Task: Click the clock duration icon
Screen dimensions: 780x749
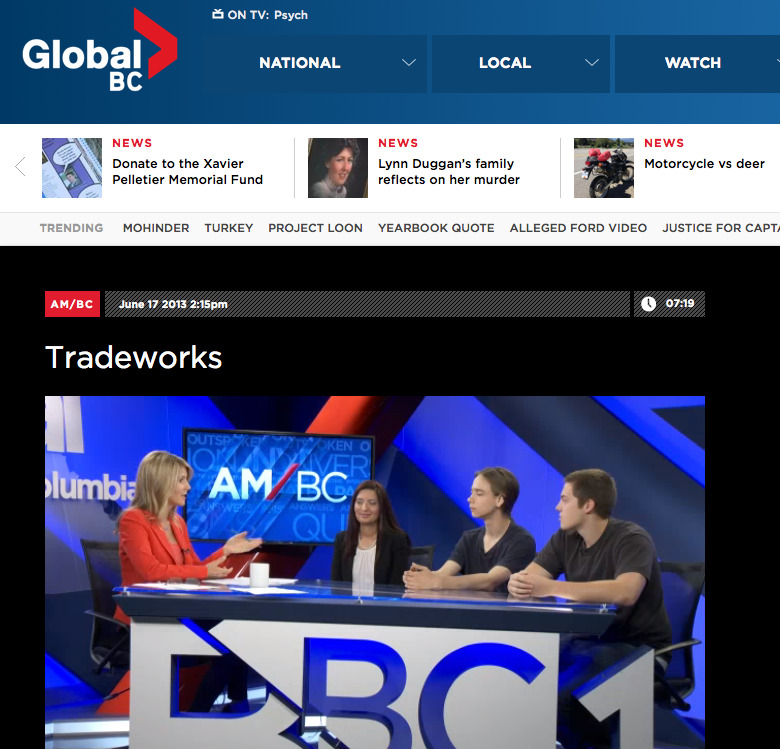Action: [x=648, y=304]
